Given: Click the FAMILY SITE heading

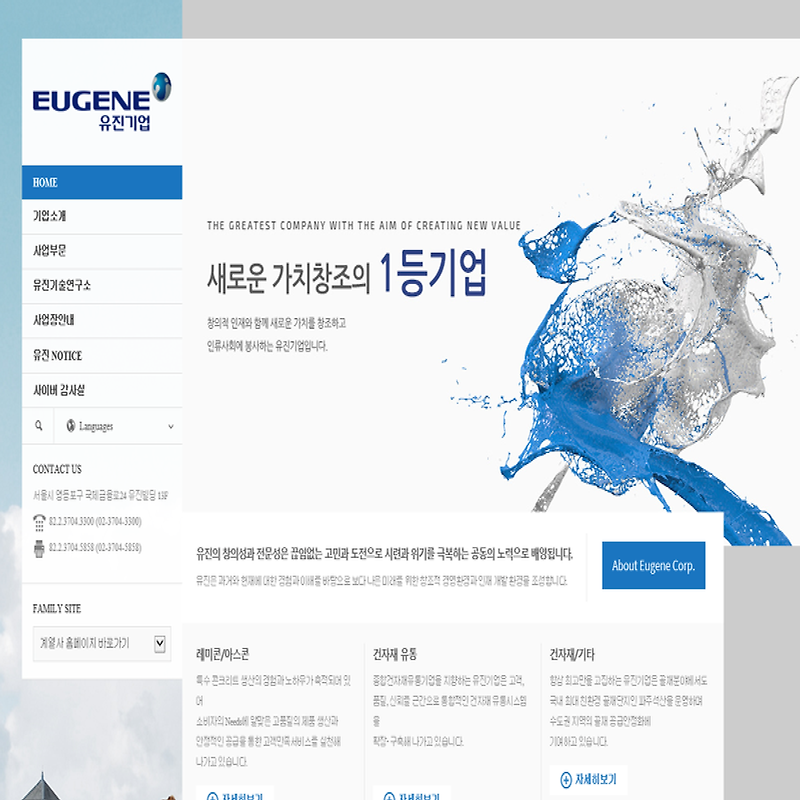Looking at the screenshot, I should (x=57, y=608).
